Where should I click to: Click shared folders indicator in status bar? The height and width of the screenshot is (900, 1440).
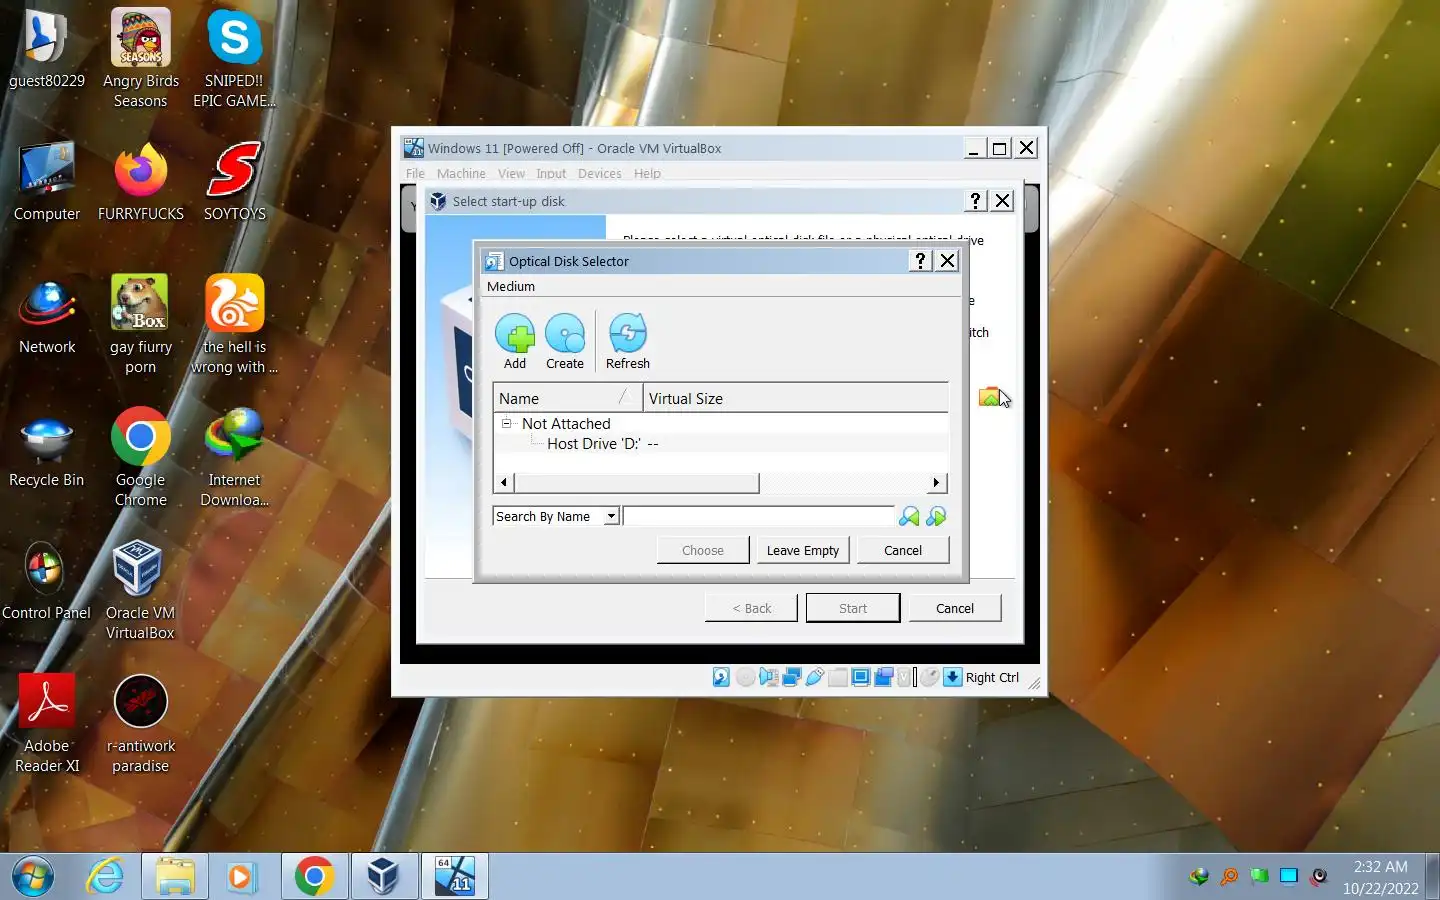click(838, 677)
